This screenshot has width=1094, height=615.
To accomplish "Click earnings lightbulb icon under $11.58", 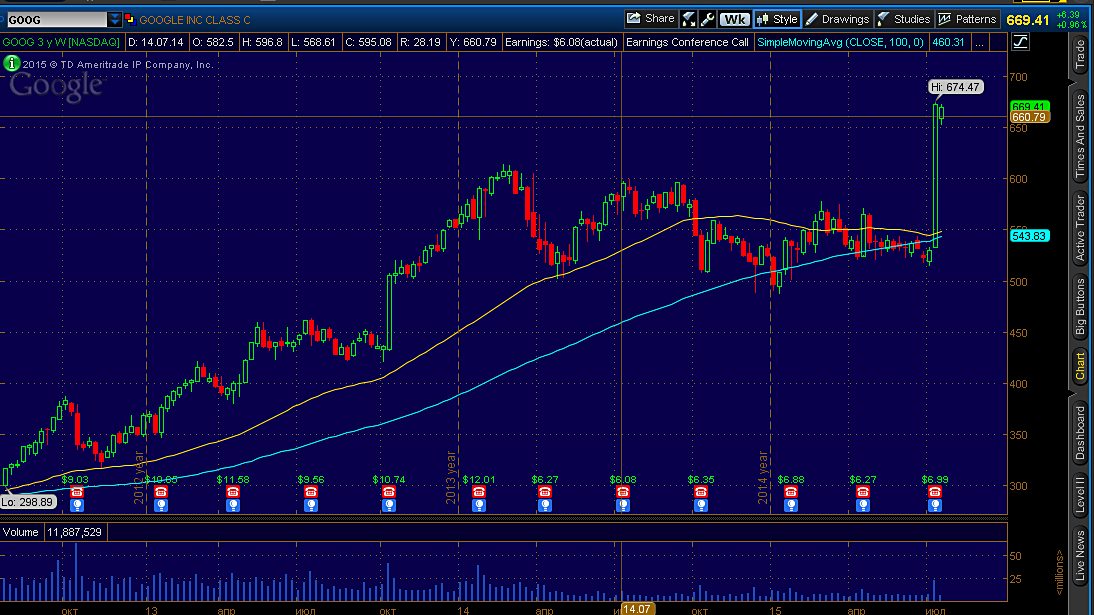I will pyautogui.click(x=232, y=505).
